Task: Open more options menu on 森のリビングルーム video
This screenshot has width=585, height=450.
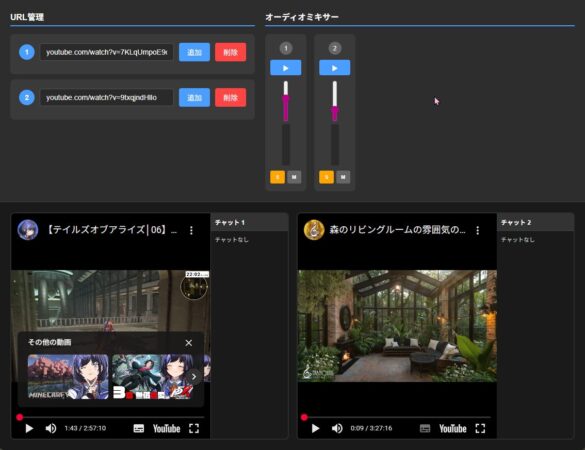Action: pyautogui.click(x=478, y=230)
